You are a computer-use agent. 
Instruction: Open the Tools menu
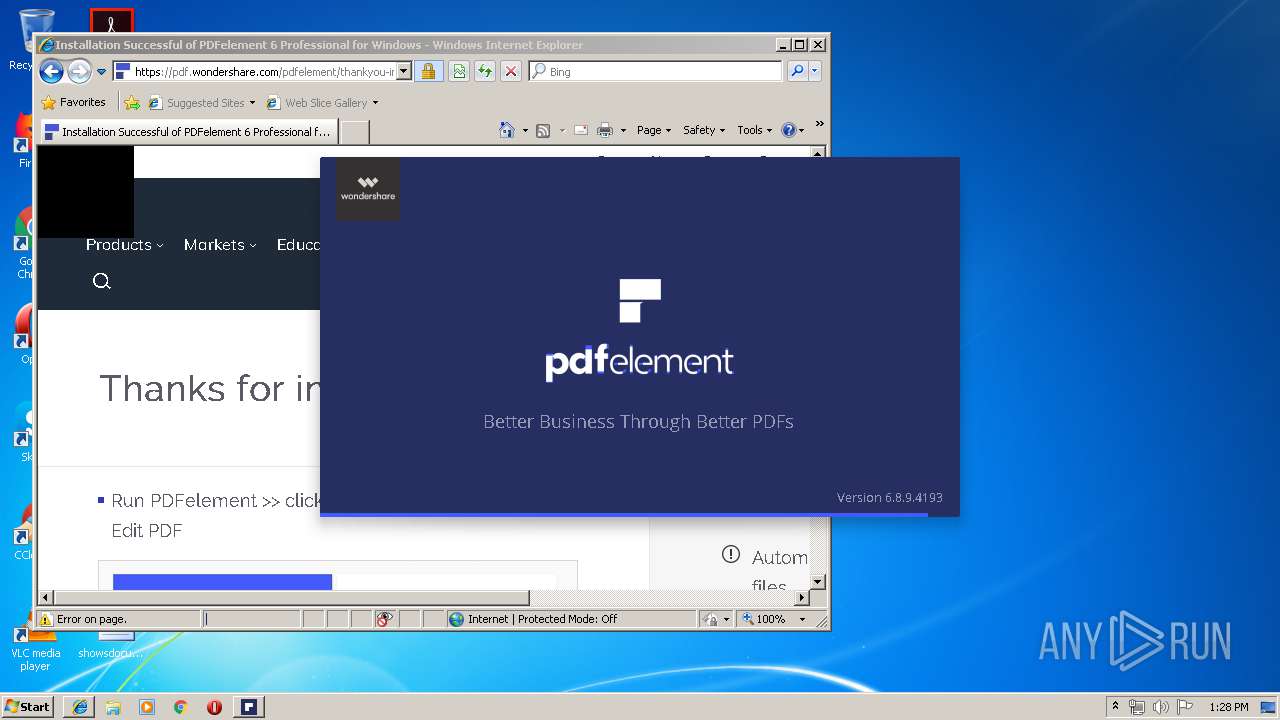coord(754,130)
